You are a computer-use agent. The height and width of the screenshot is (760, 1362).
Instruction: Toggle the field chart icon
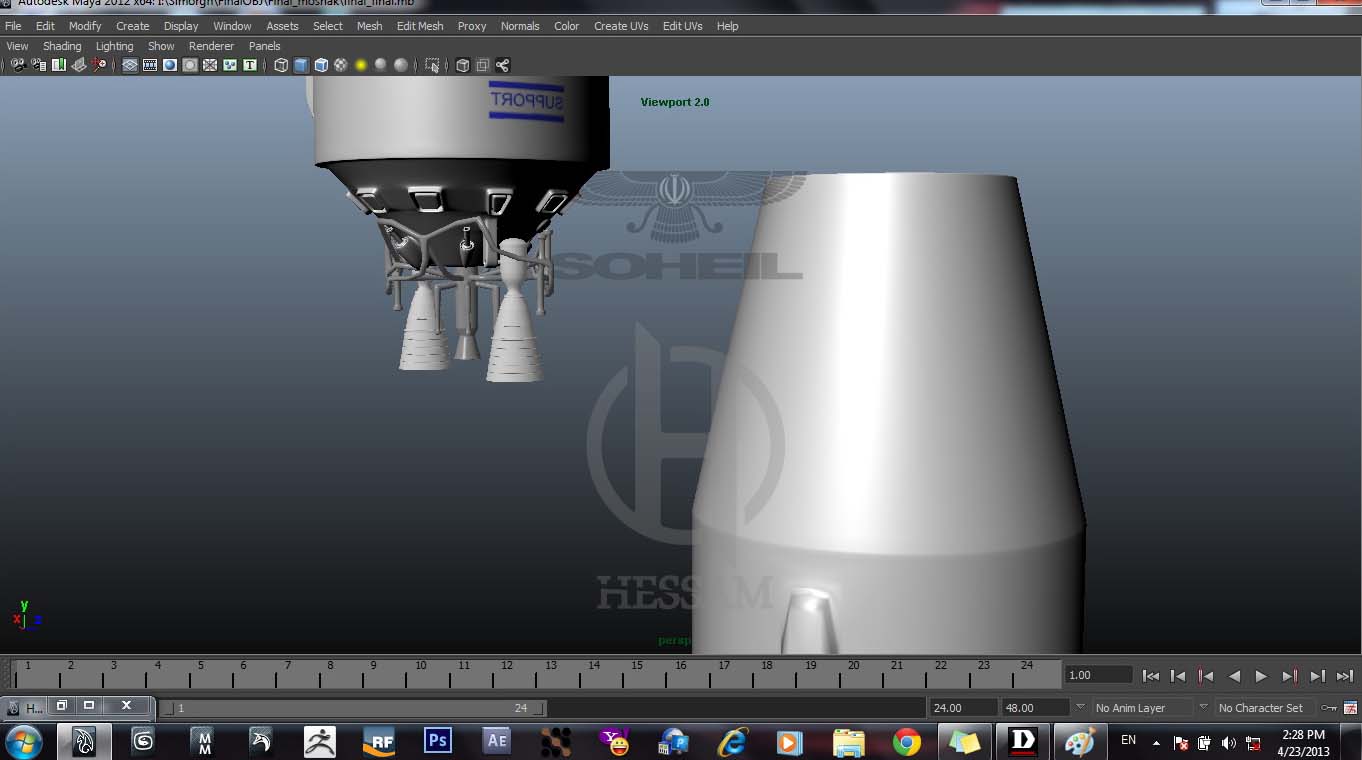(x=210, y=65)
